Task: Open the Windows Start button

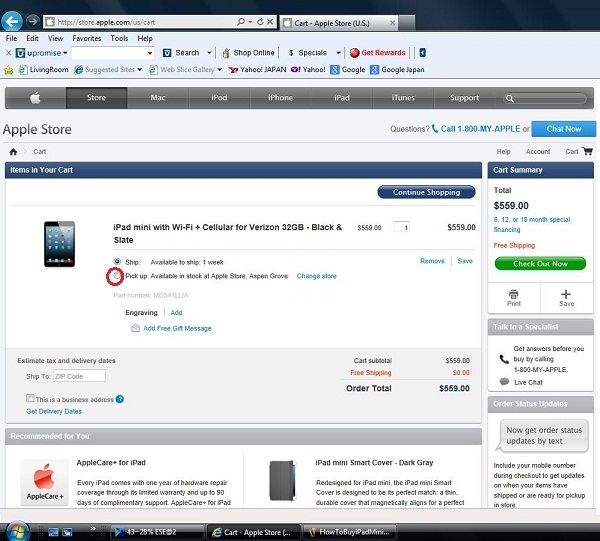Action: coord(17,532)
